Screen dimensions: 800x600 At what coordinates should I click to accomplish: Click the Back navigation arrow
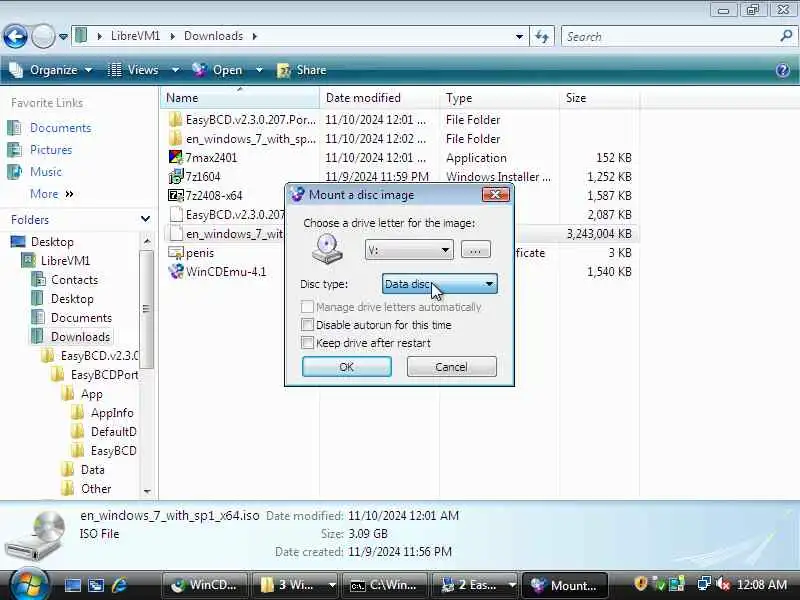point(16,37)
